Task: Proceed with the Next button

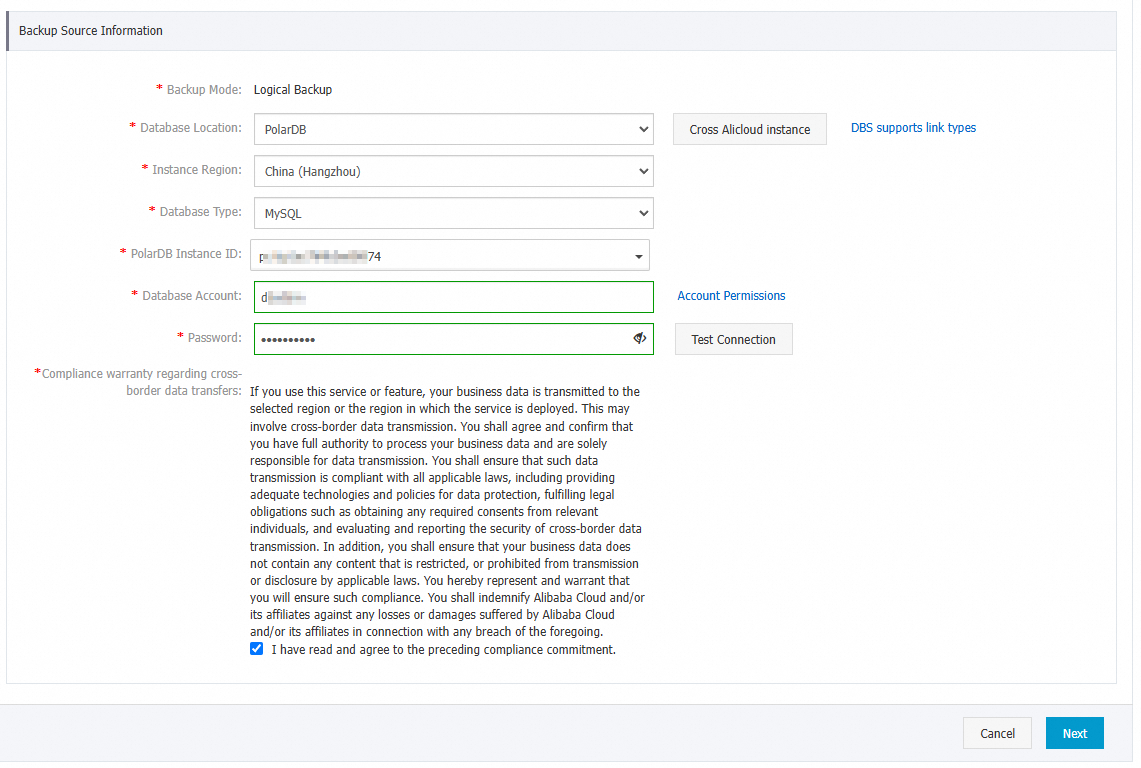Action: click(x=1074, y=733)
